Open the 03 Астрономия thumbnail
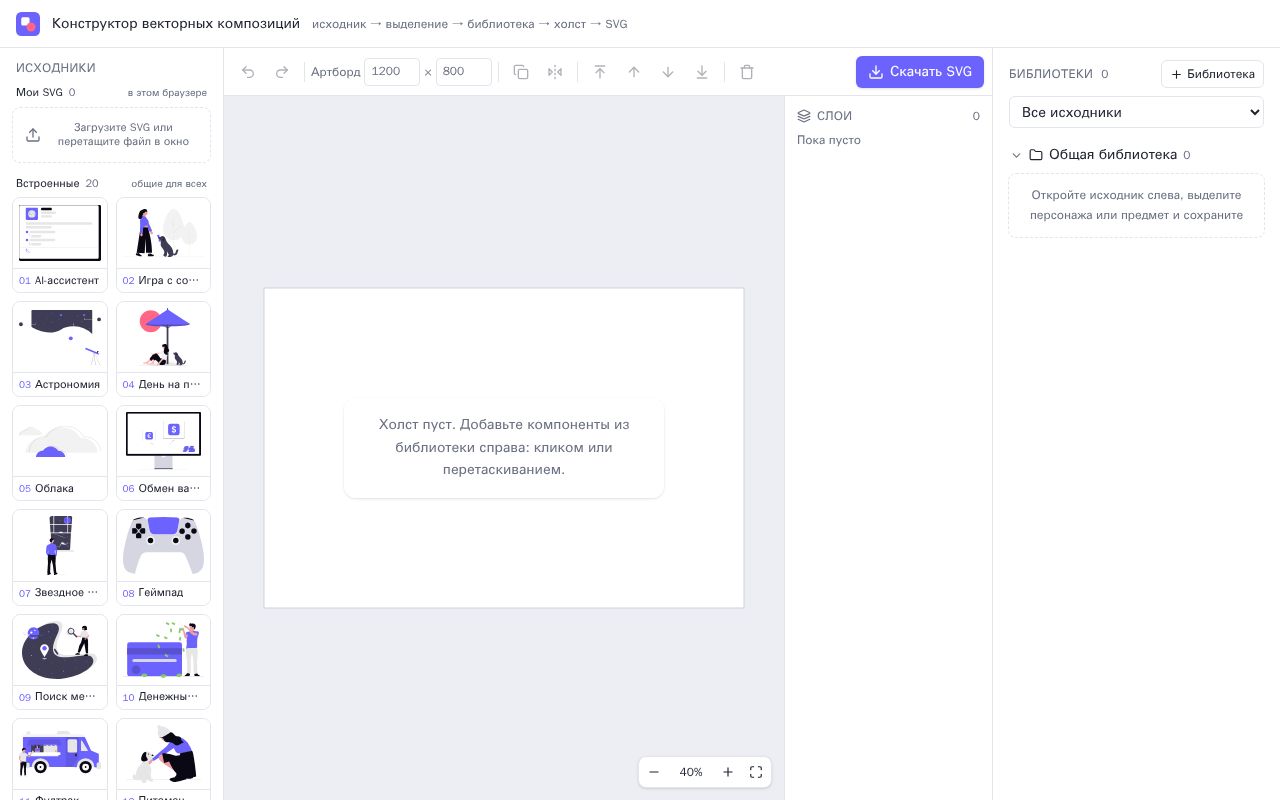The width and height of the screenshot is (1280, 800). point(60,349)
